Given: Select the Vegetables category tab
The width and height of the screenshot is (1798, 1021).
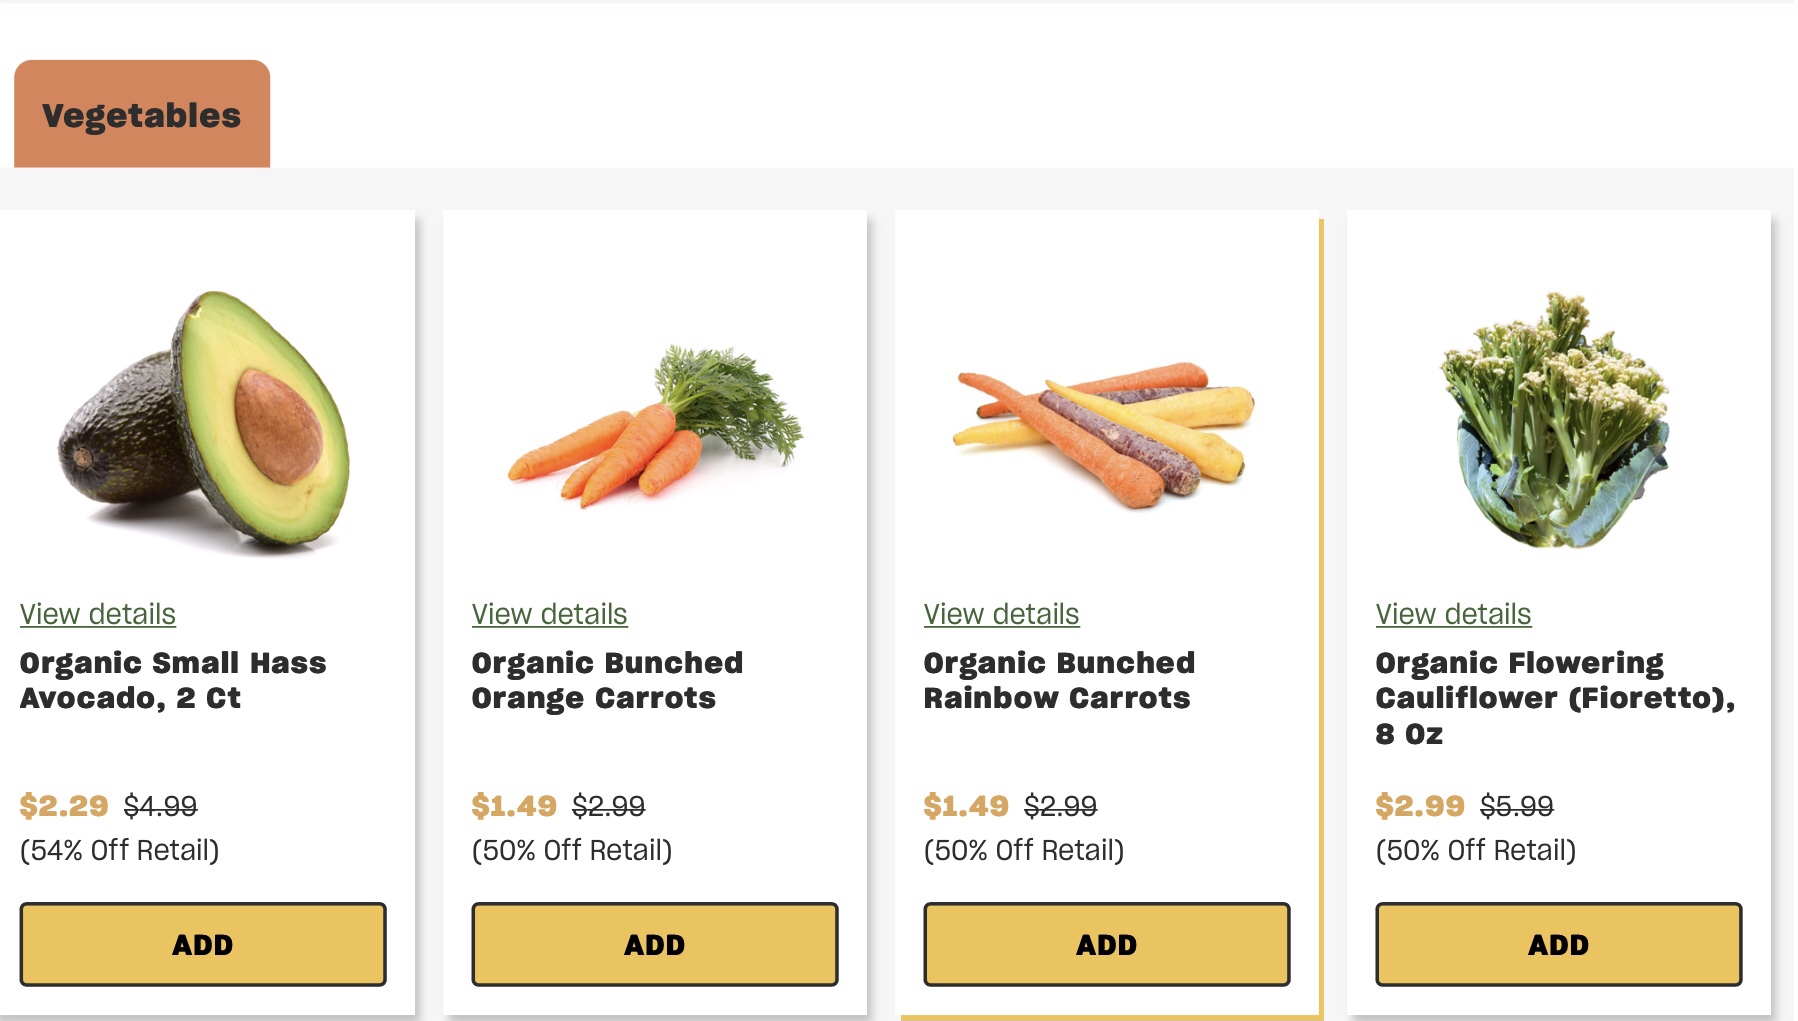Looking at the screenshot, I should 141,115.
